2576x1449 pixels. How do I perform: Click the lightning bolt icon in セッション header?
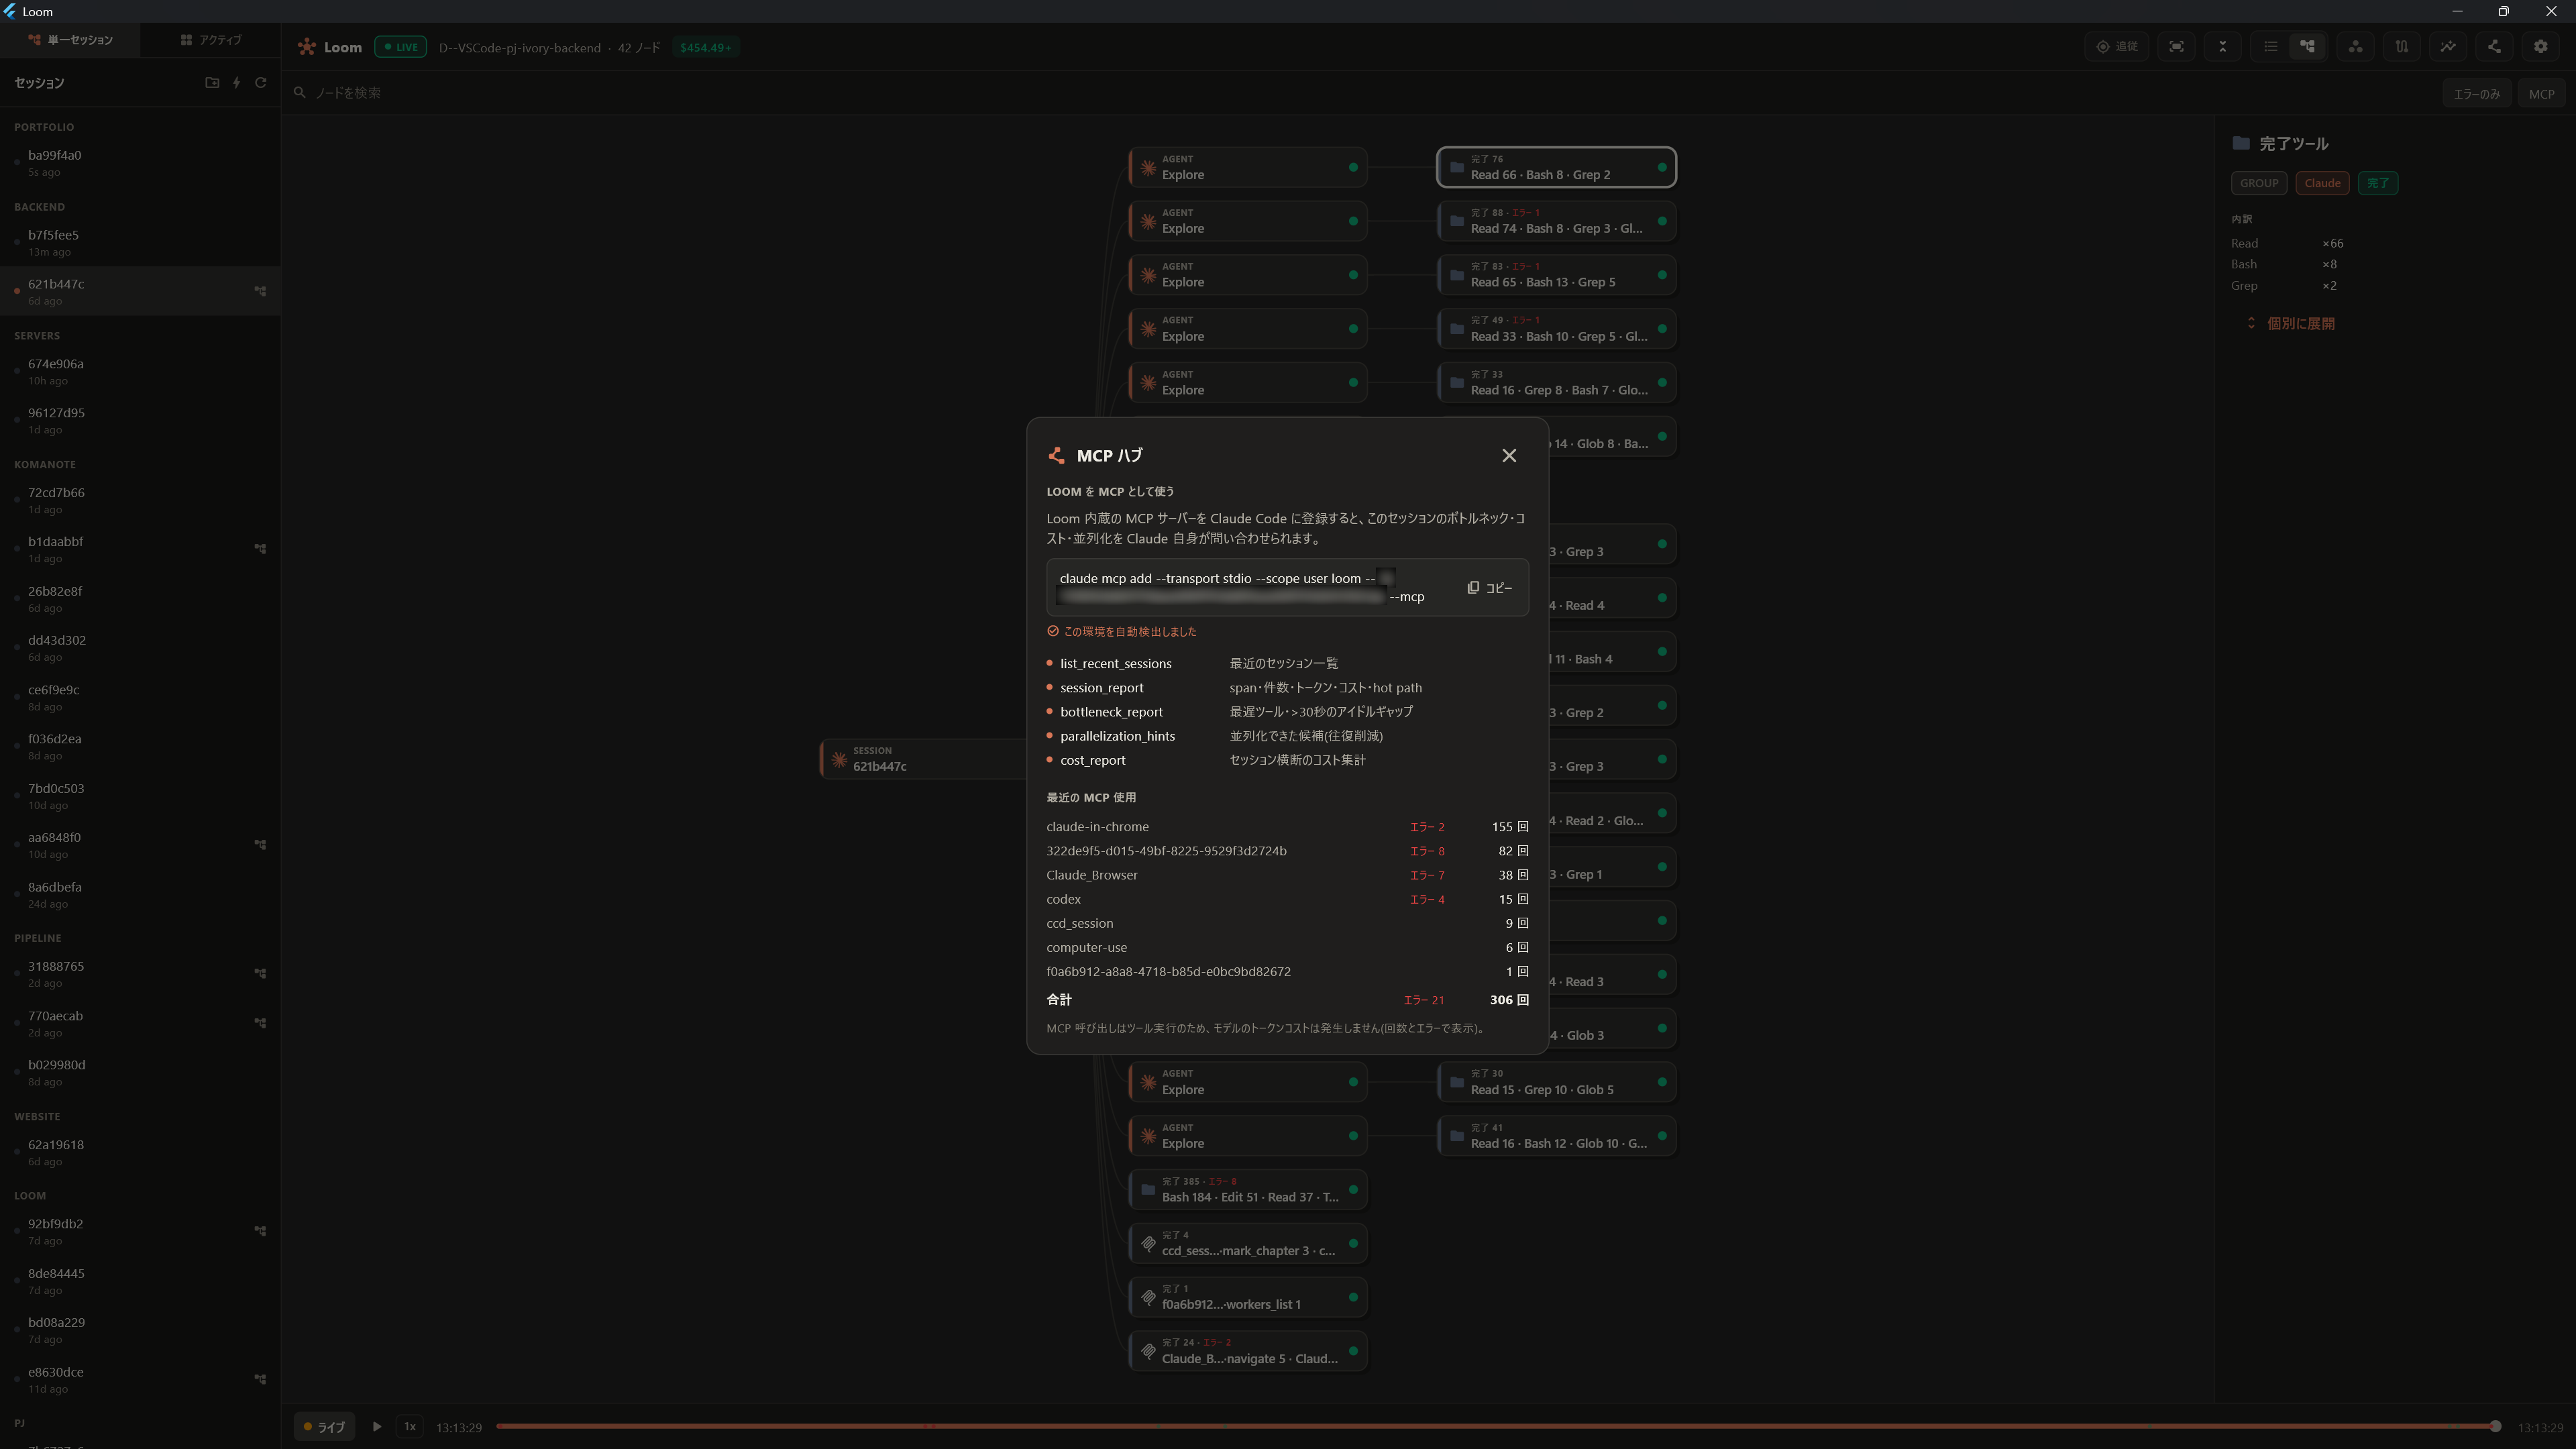pos(237,83)
